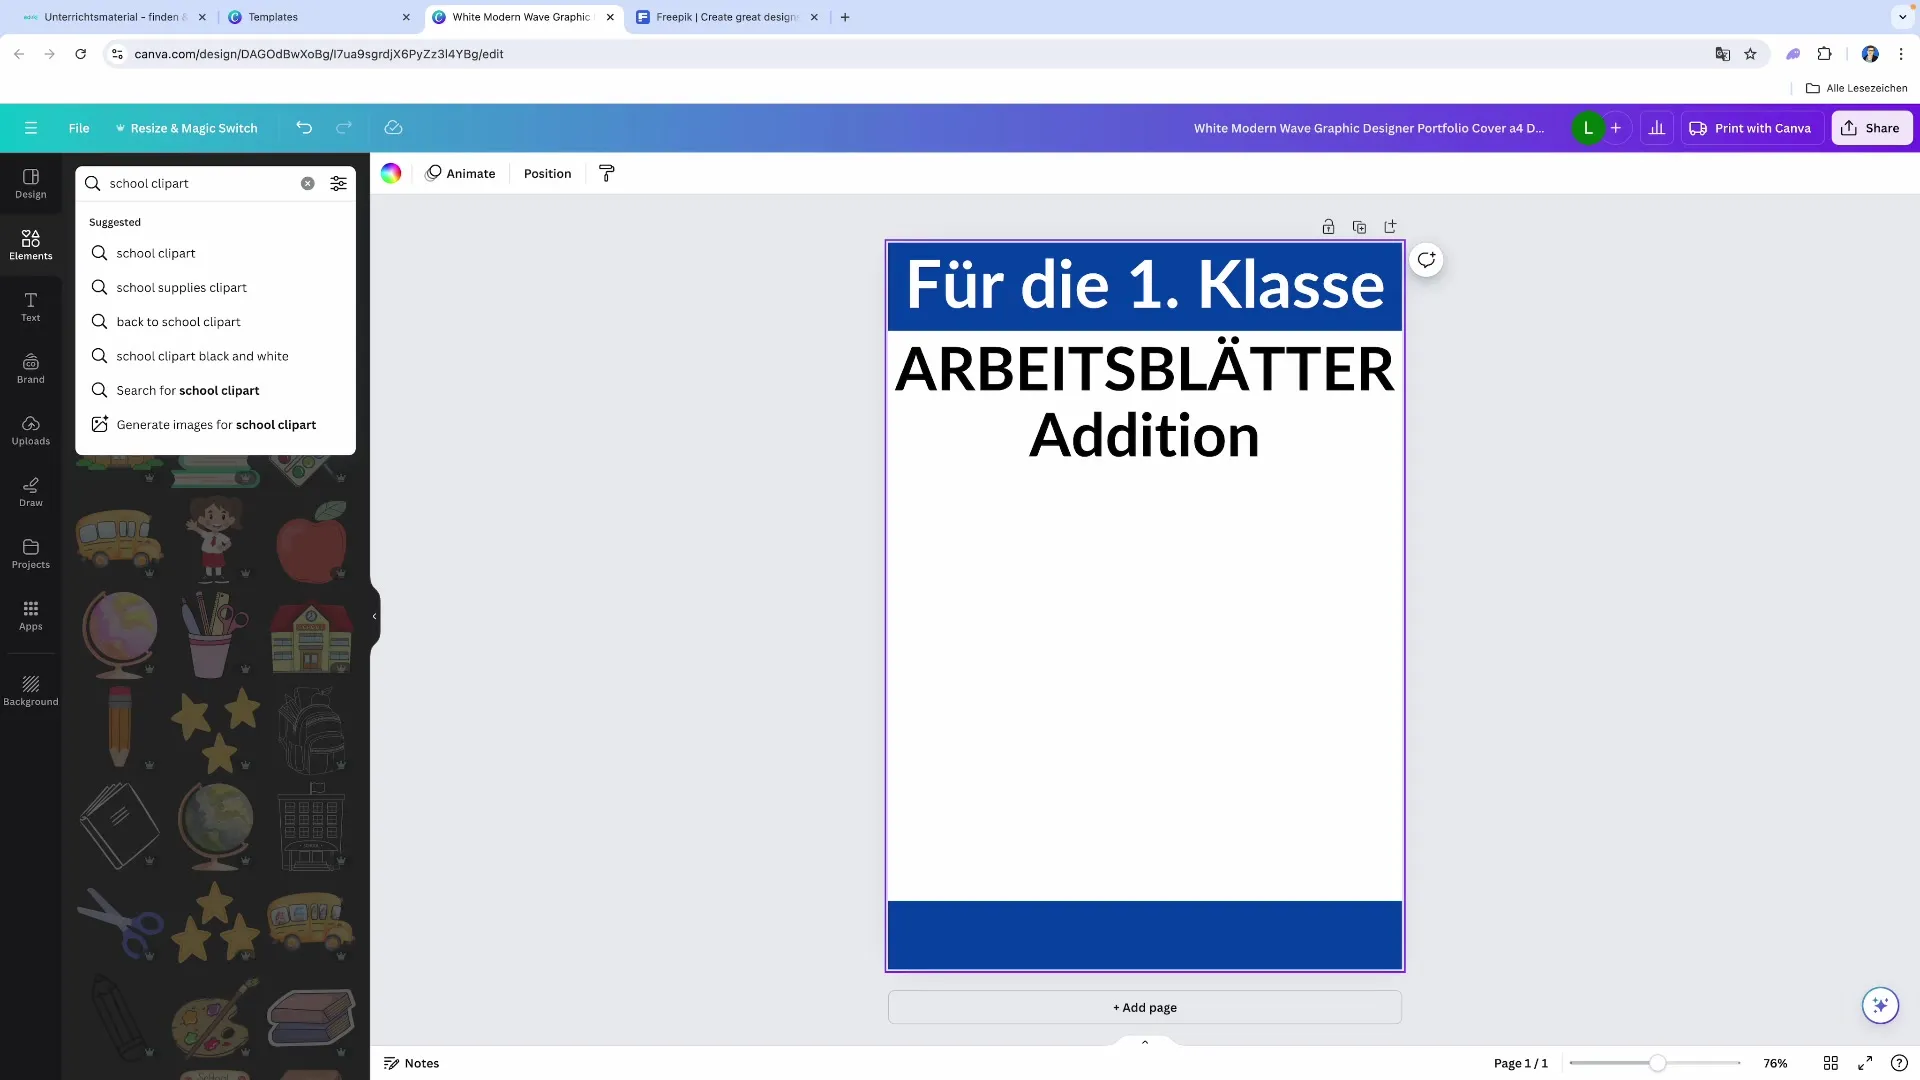Open the search filter options icon
The image size is (1920, 1080).
click(338, 183)
